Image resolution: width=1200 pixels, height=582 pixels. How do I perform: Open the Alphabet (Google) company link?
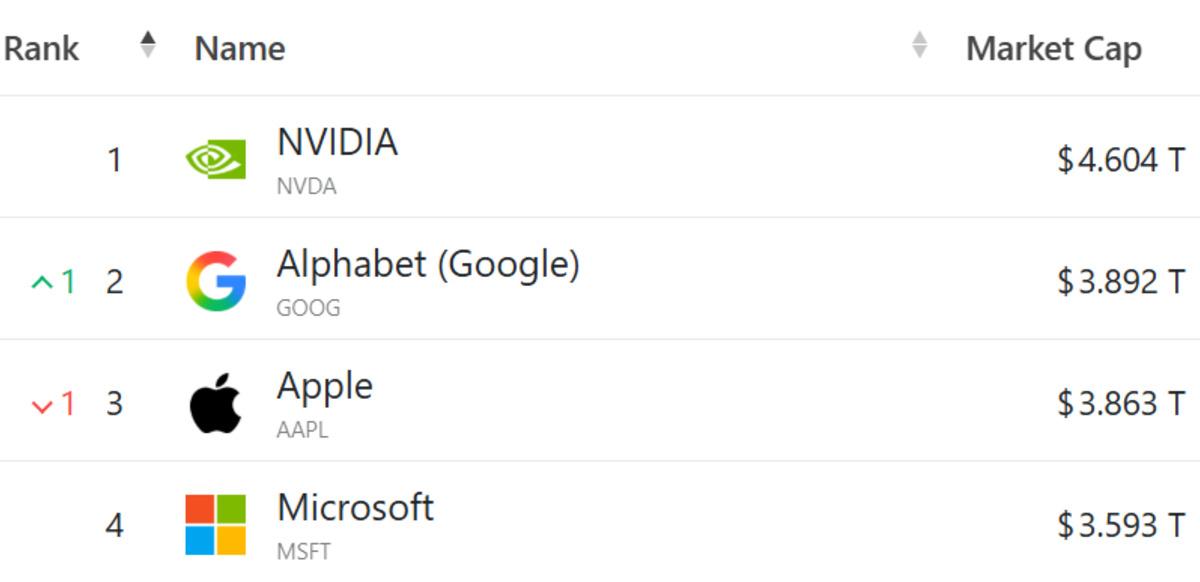(428, 264)
